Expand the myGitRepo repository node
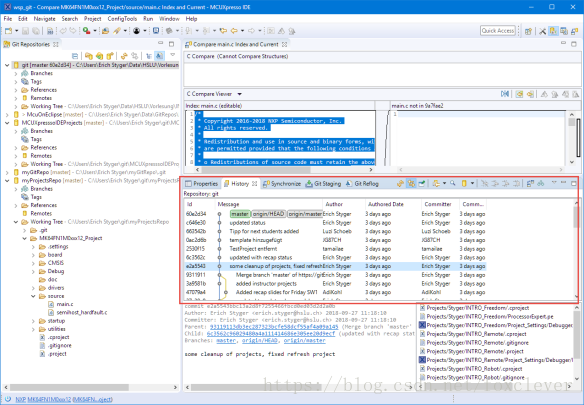584x405 pixels. (7, 173)
